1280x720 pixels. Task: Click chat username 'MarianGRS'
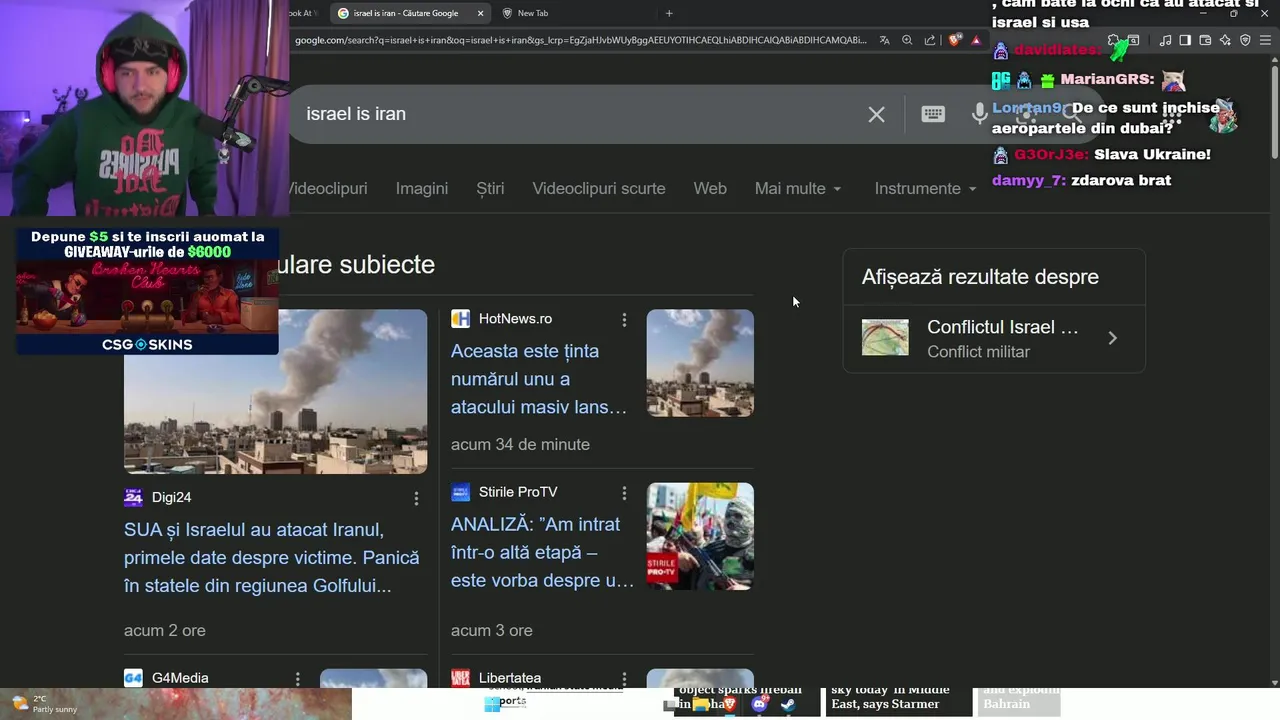pyautogui.click(x=1107, y=79)
